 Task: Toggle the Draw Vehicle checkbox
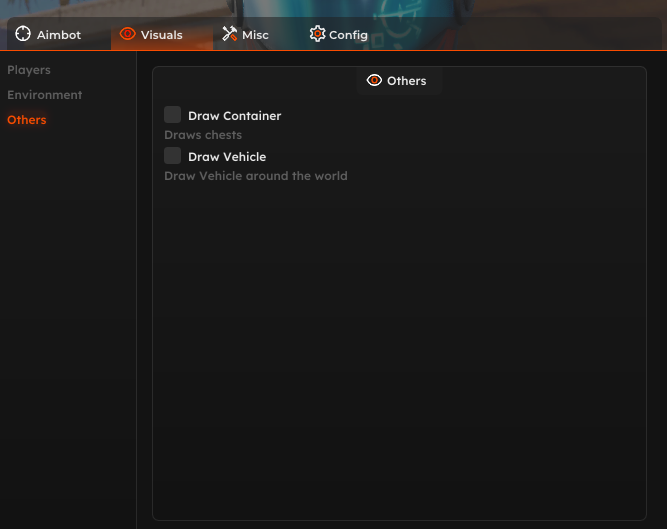(173, 156)
